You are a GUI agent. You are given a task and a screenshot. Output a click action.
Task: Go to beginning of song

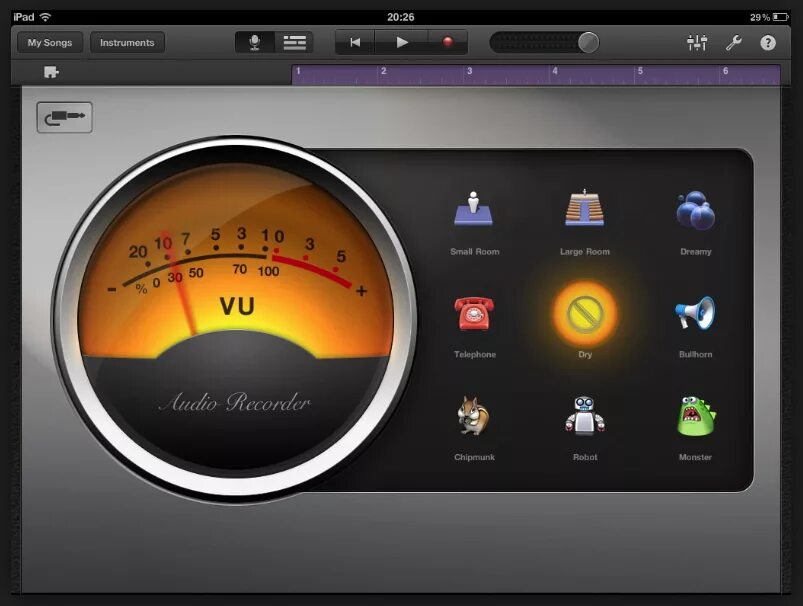click(x=355, y=43)
